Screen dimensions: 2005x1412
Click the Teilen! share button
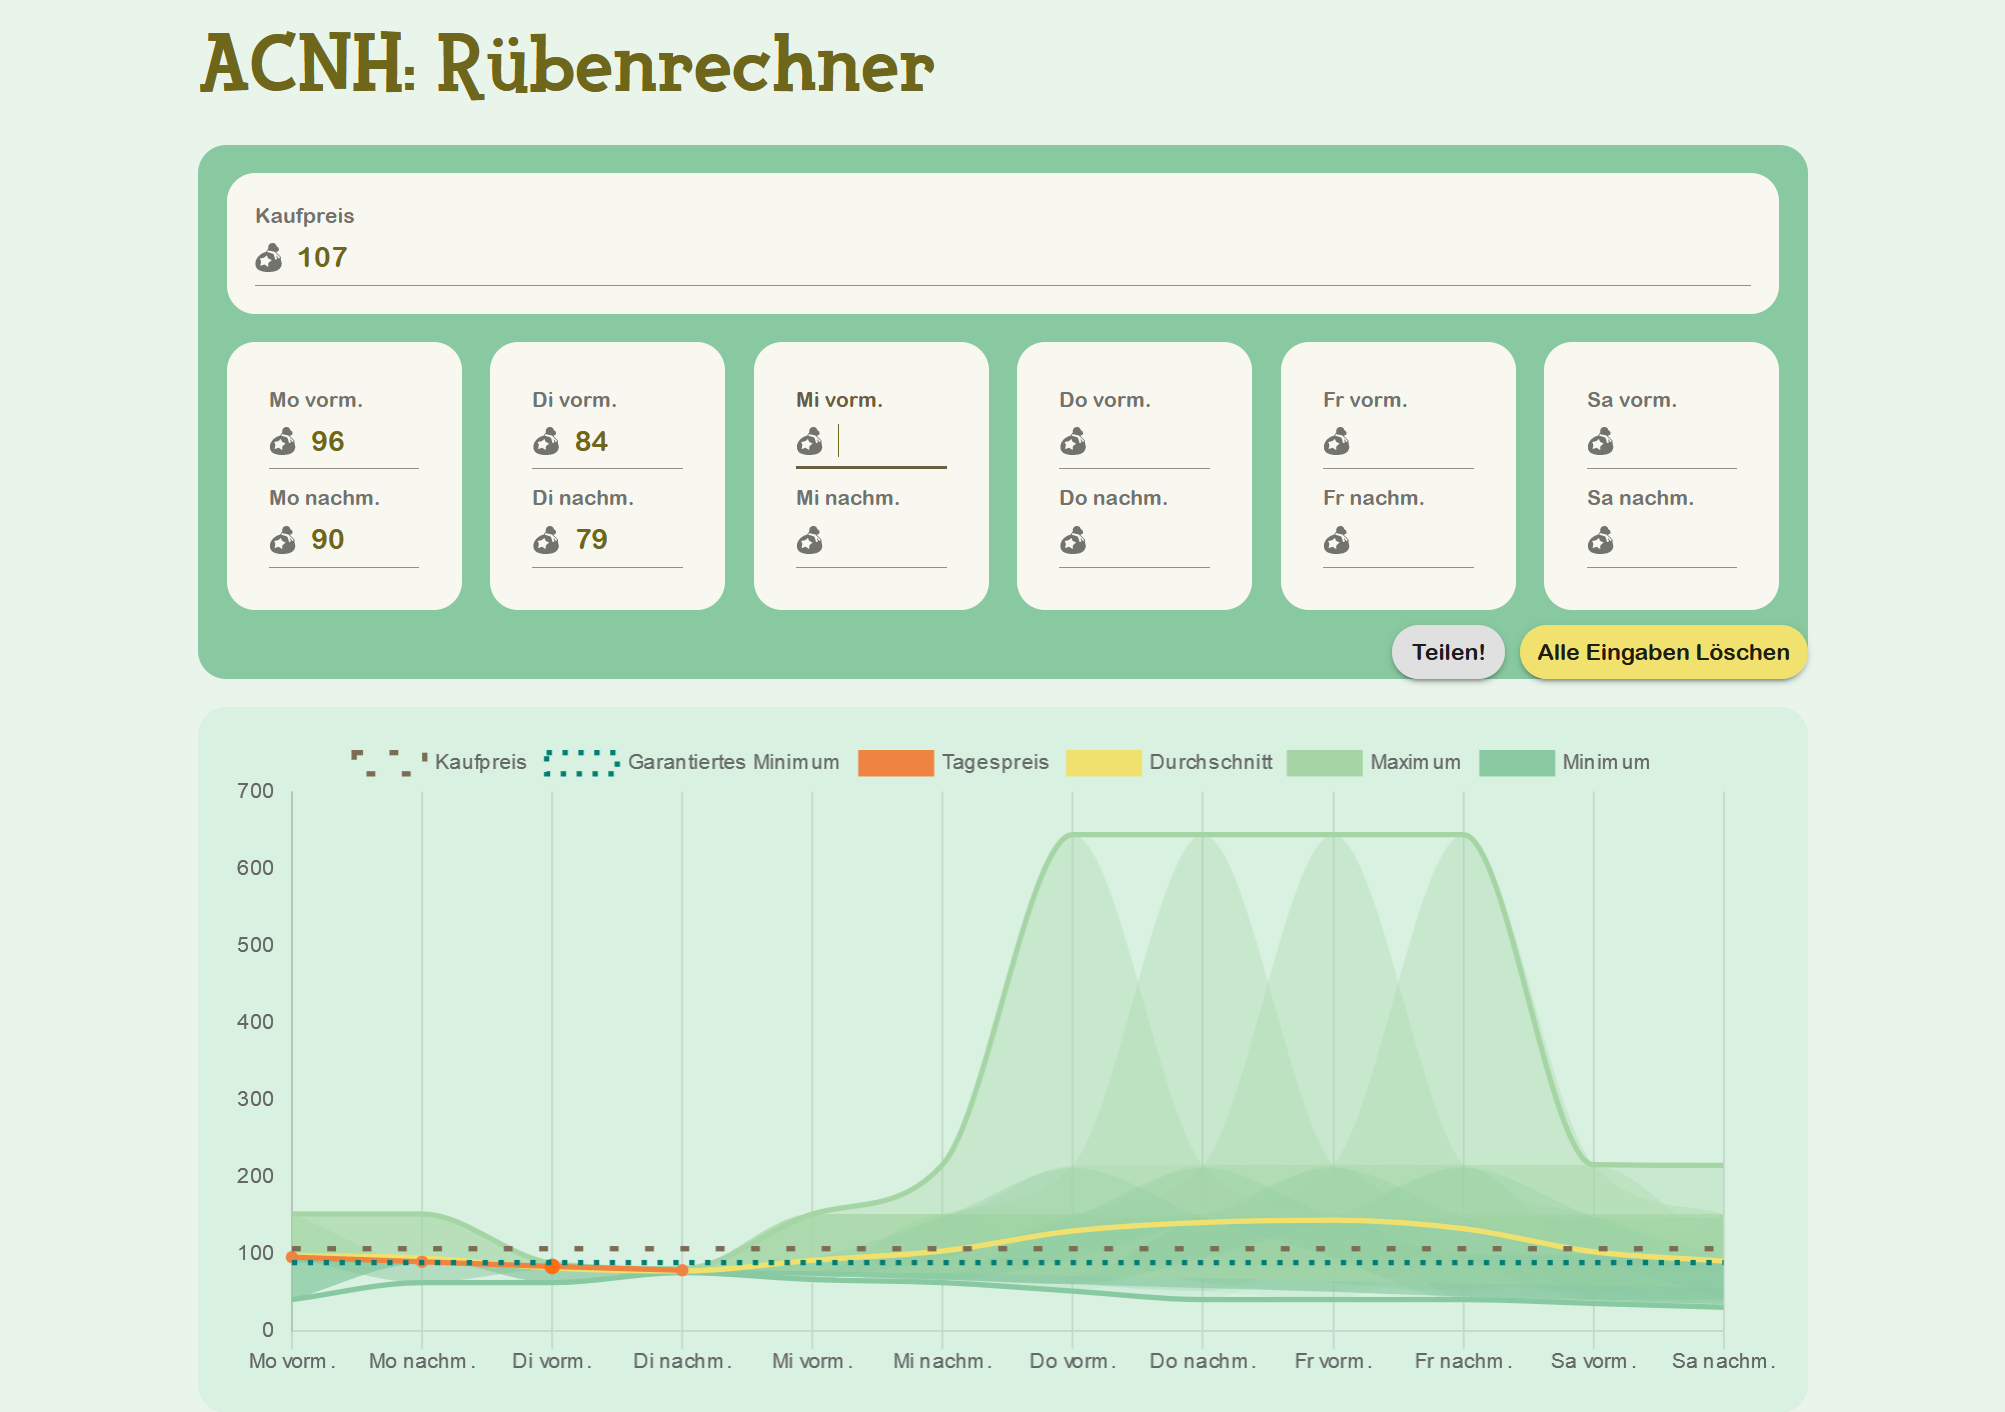1448,652
